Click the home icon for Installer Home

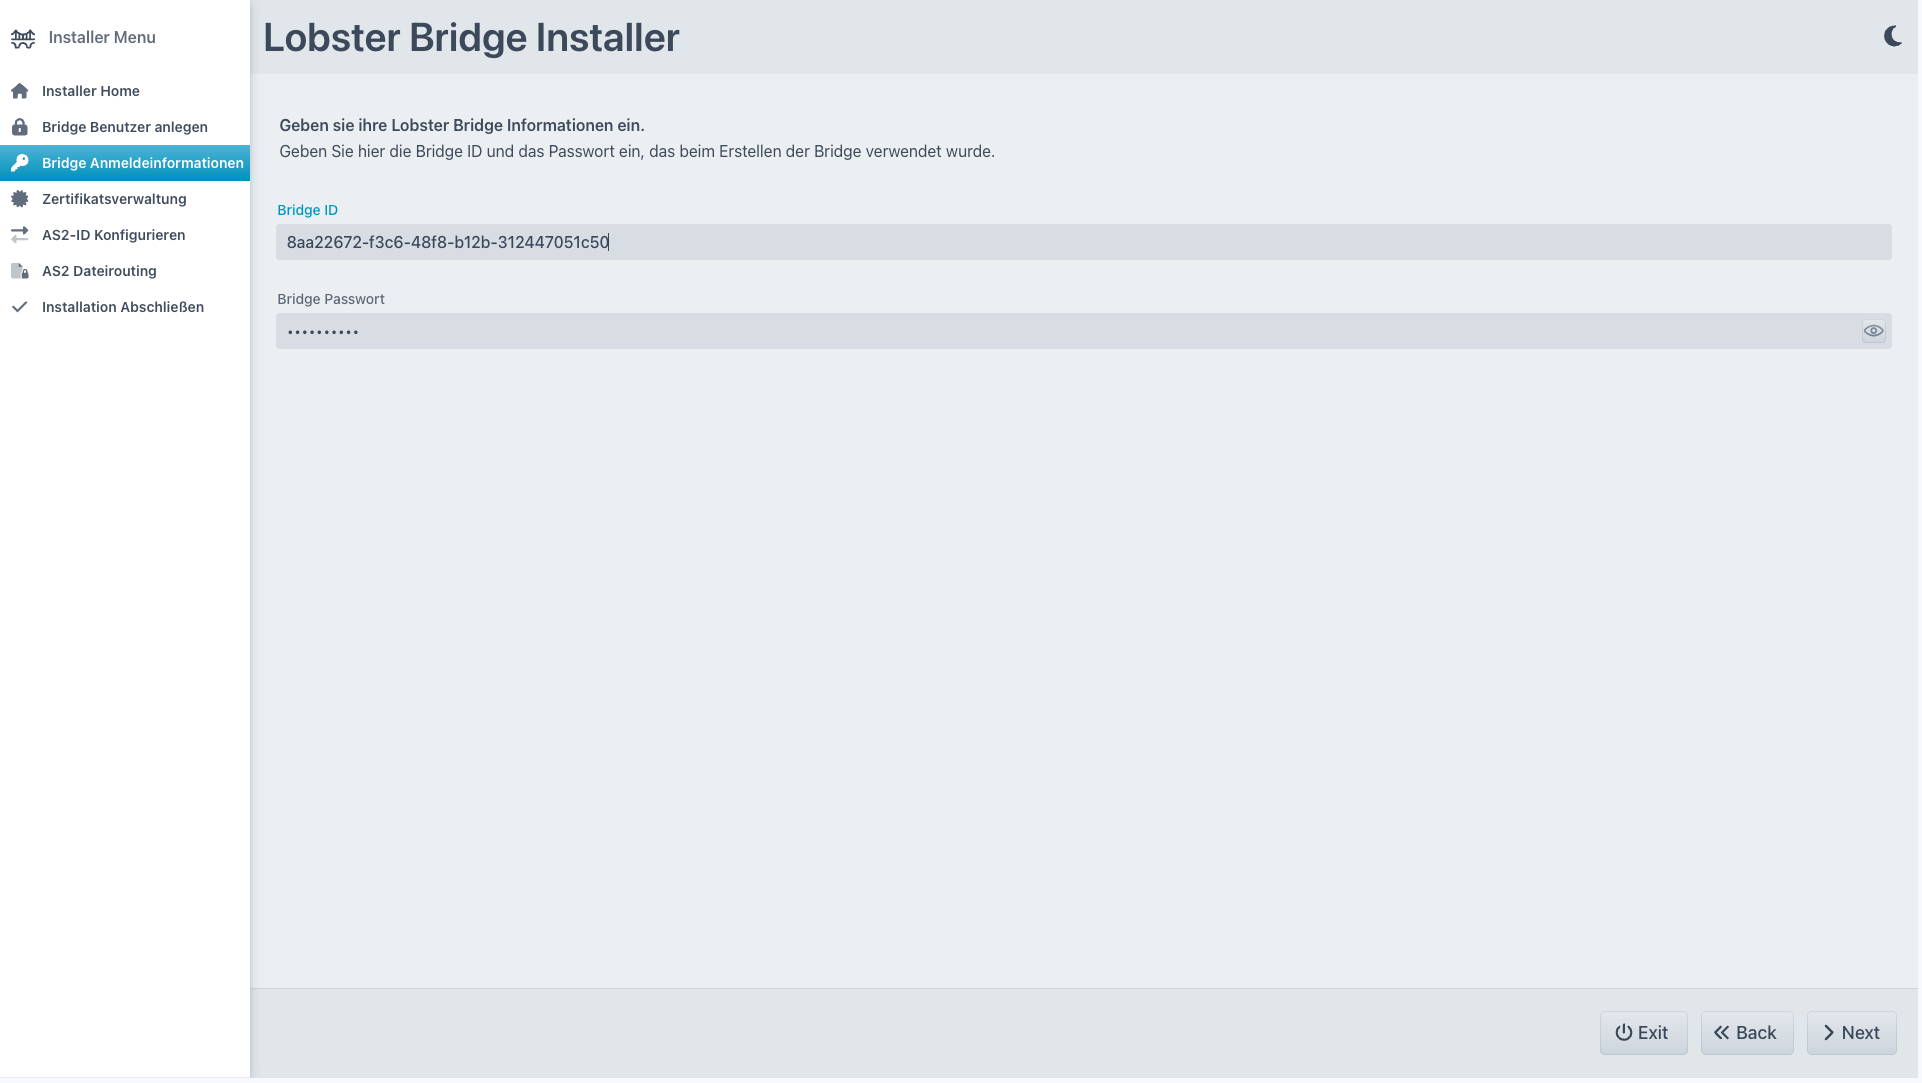click(20, 91)
